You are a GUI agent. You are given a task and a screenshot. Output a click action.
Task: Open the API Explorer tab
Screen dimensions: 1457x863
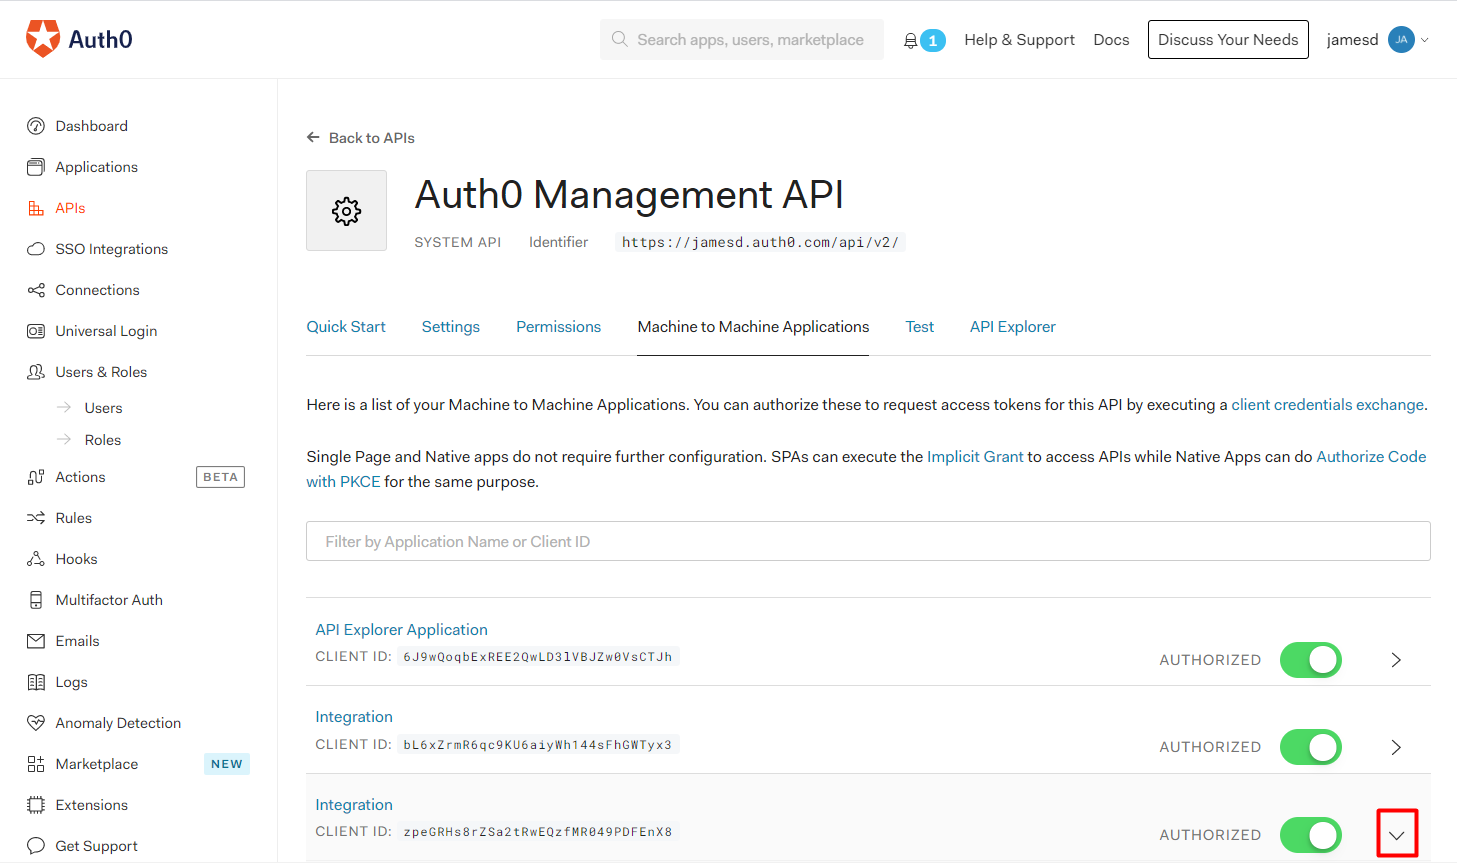1012,327
